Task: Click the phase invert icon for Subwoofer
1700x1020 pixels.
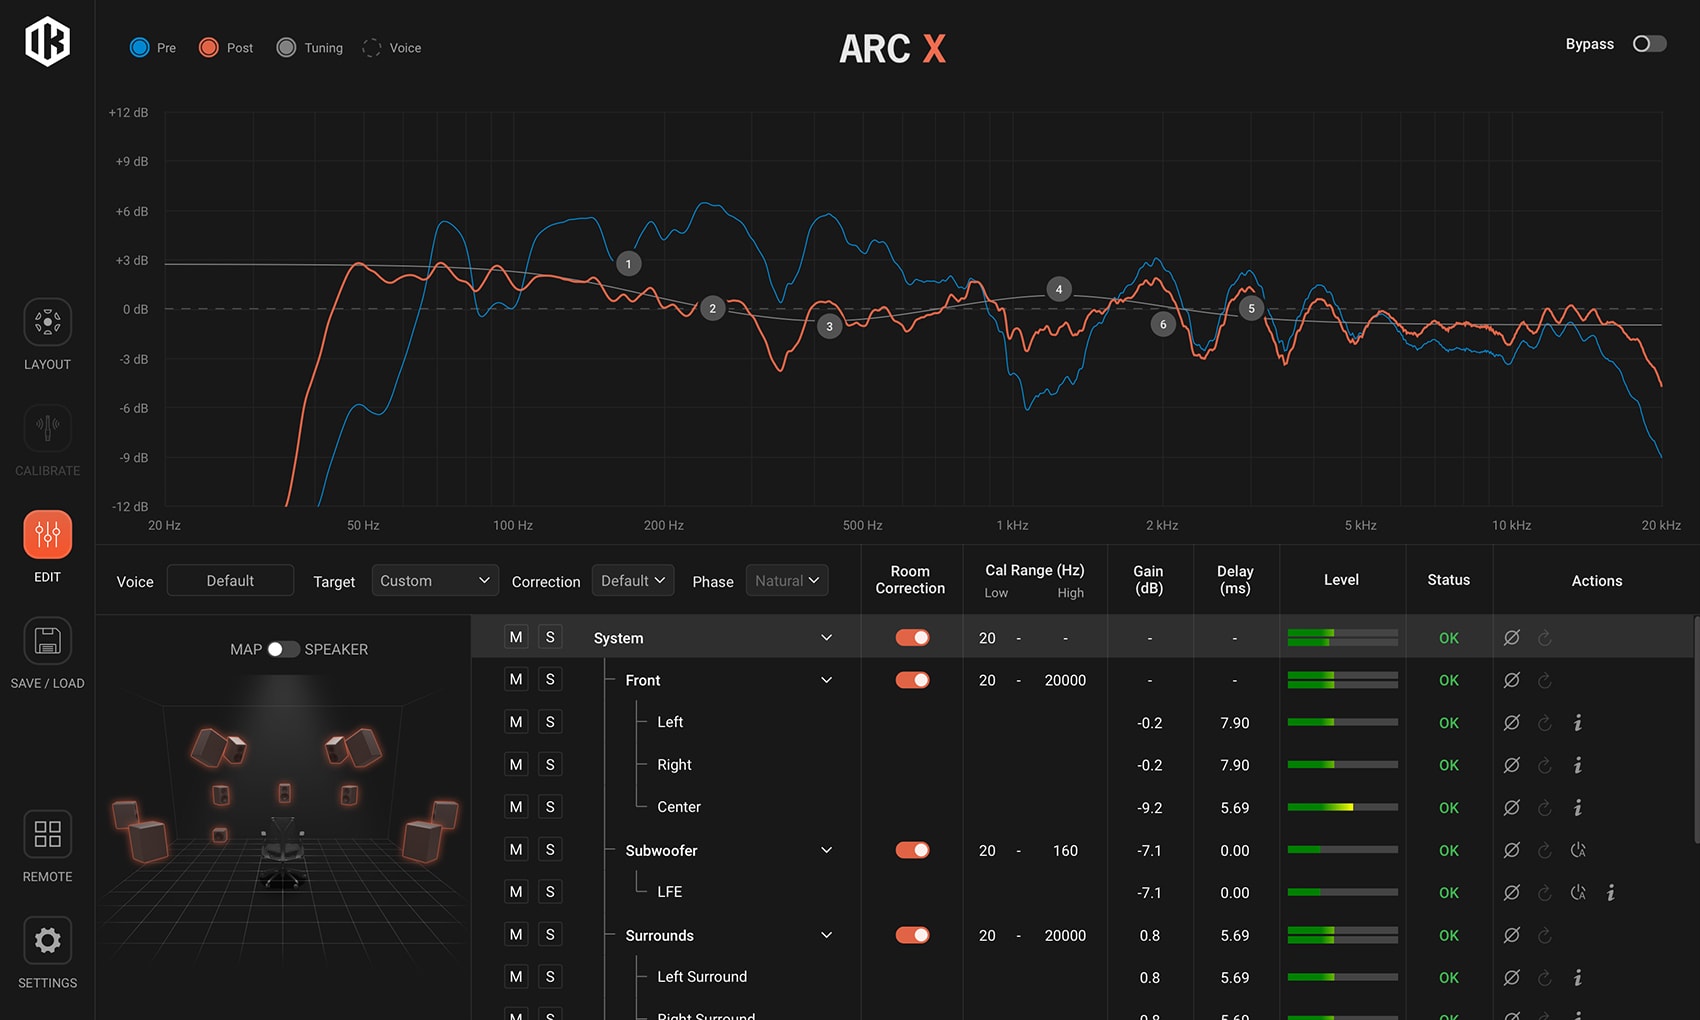Action: [x=1512, y=850]
